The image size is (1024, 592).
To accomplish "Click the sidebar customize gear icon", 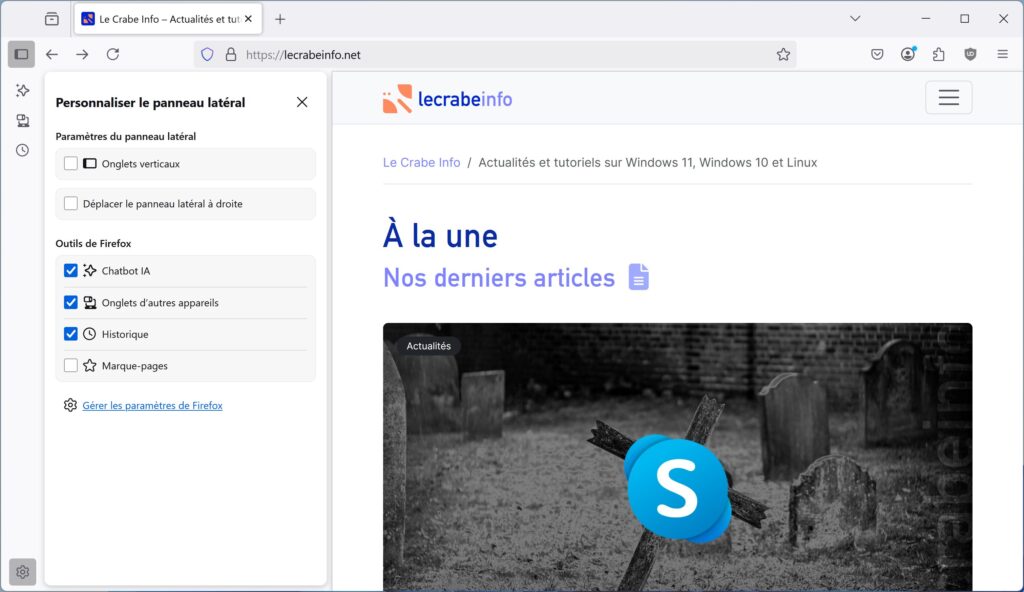I will coord(23,572).
